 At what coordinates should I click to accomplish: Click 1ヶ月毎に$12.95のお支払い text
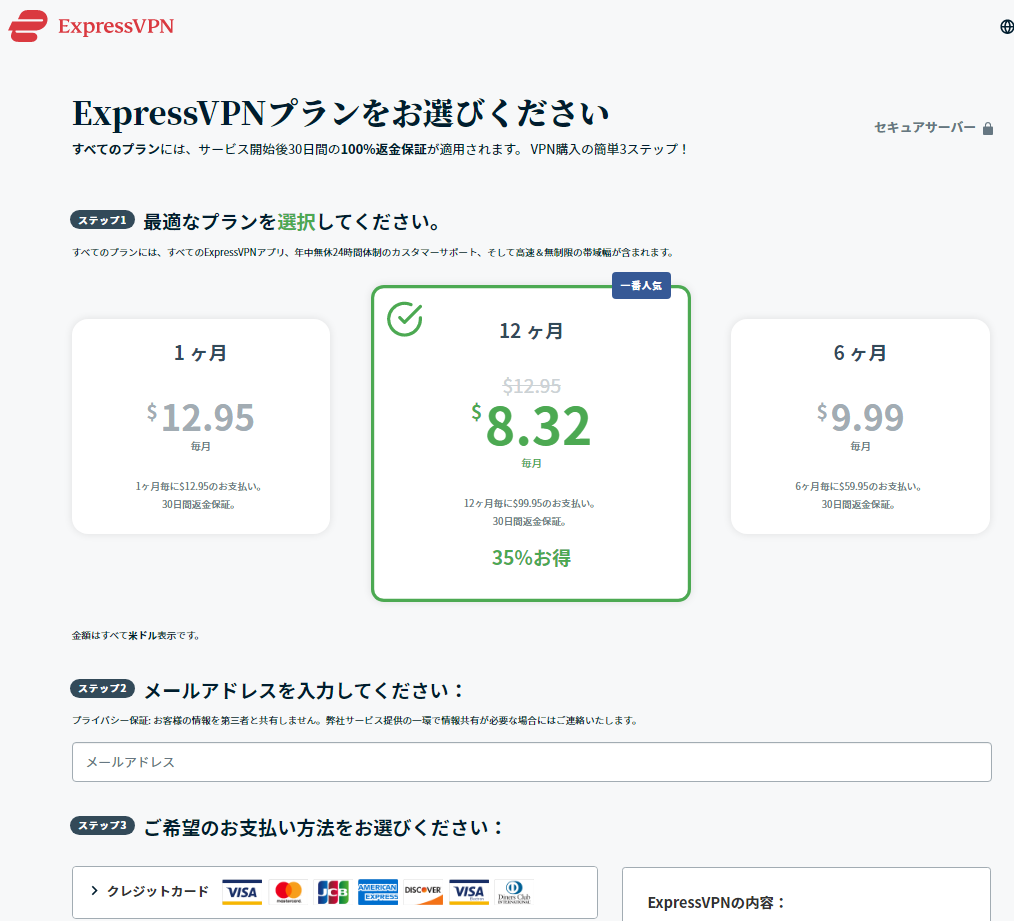(x=199, y=486)
